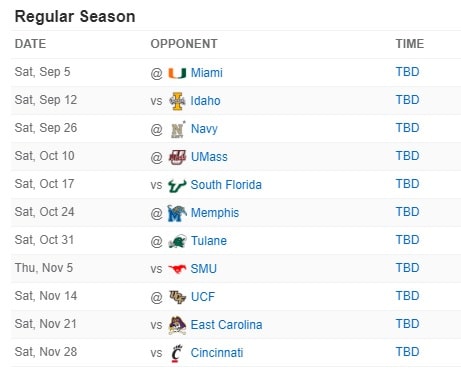Click the UMass logo icon
The image size is (461, 375).
click(x=177, y=157)
